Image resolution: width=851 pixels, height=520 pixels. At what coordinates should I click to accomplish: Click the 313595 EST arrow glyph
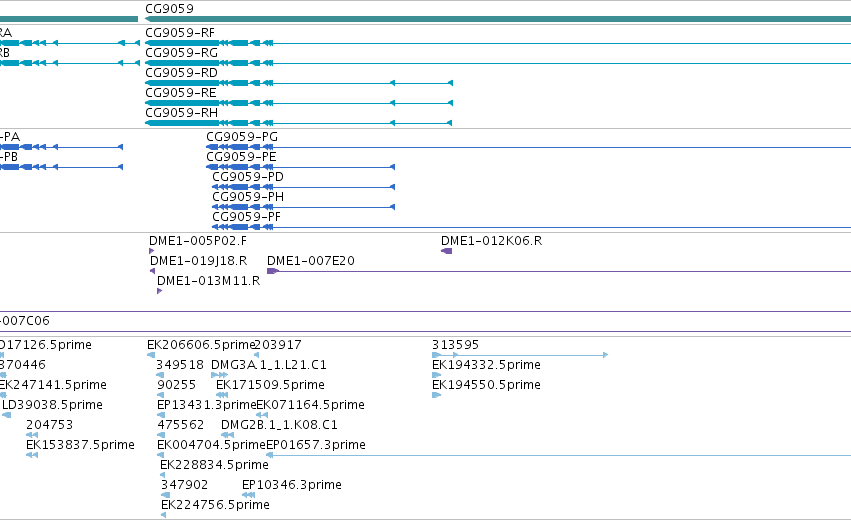[x=520, y=355]
